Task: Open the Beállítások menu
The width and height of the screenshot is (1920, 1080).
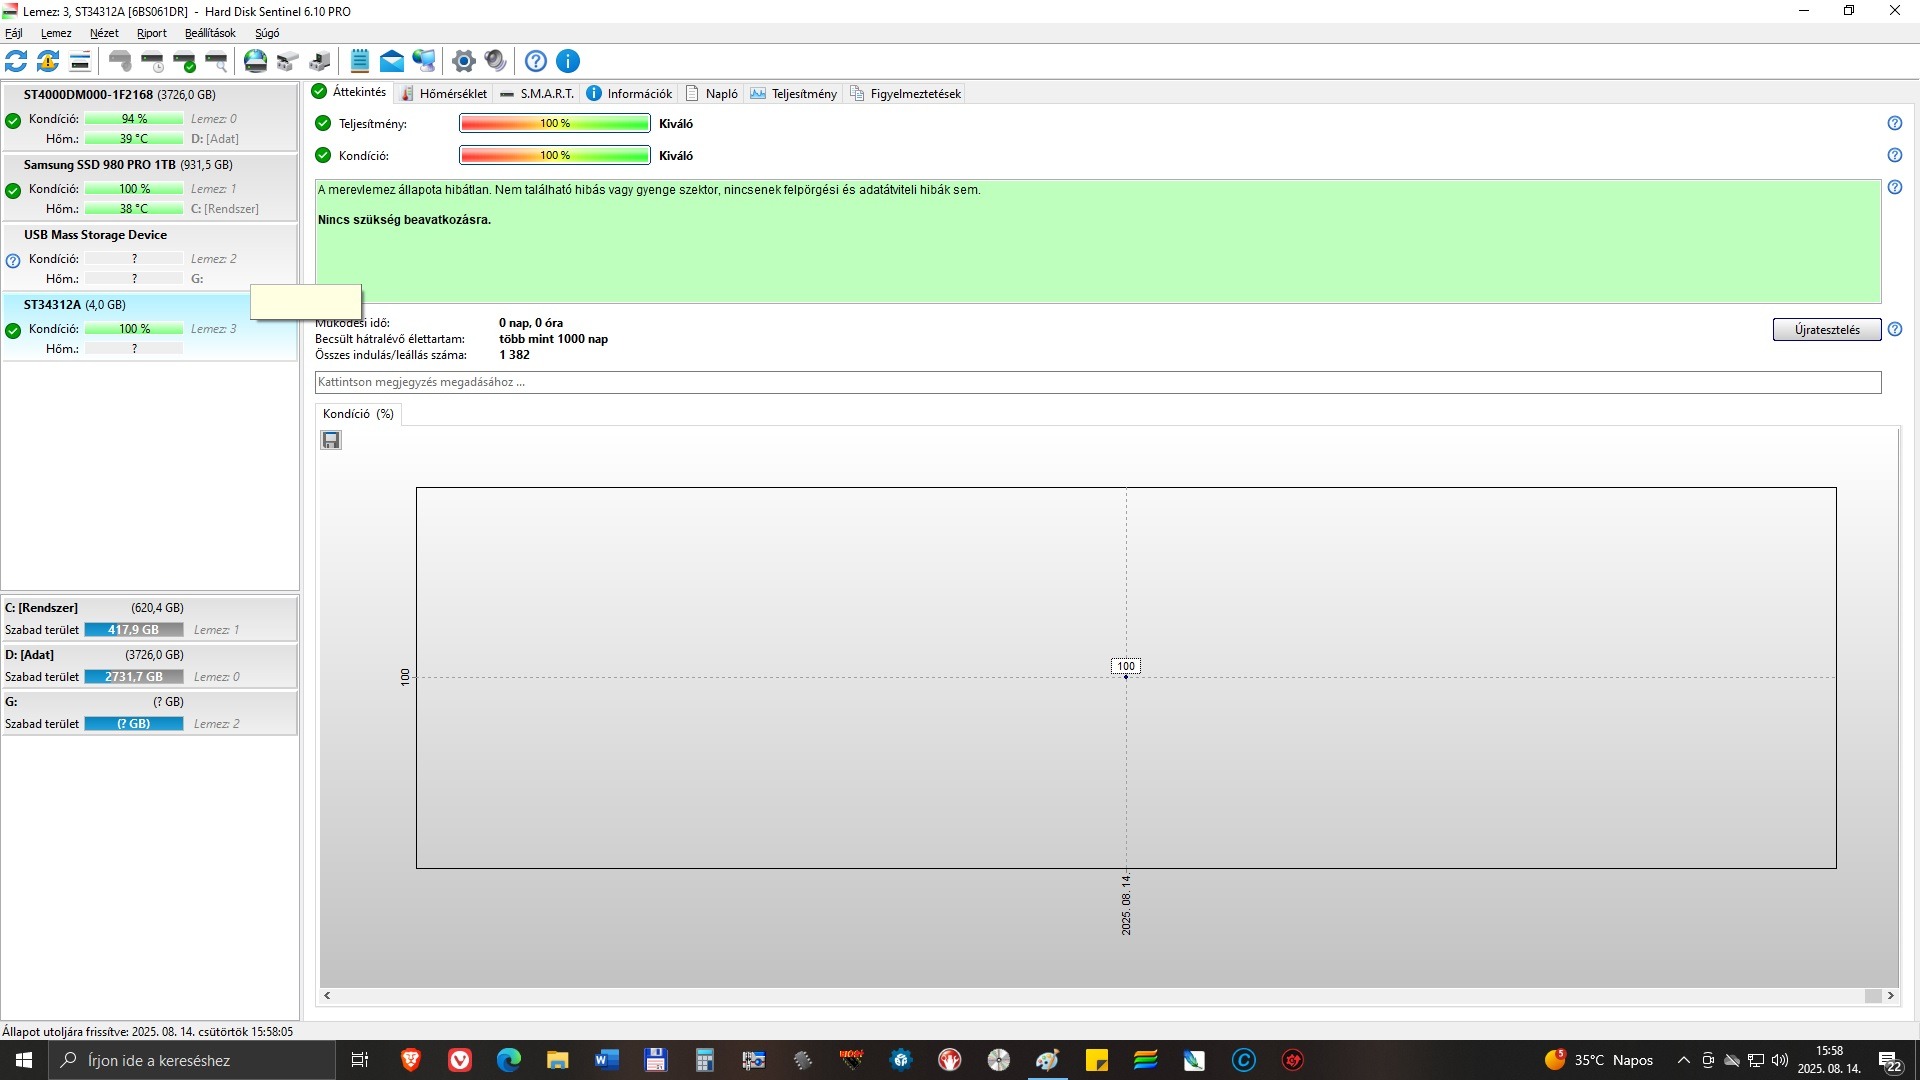Action: 210,33
